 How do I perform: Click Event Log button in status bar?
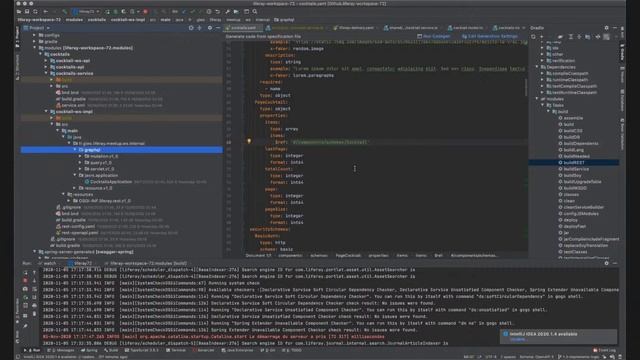(x=604, y=350)
